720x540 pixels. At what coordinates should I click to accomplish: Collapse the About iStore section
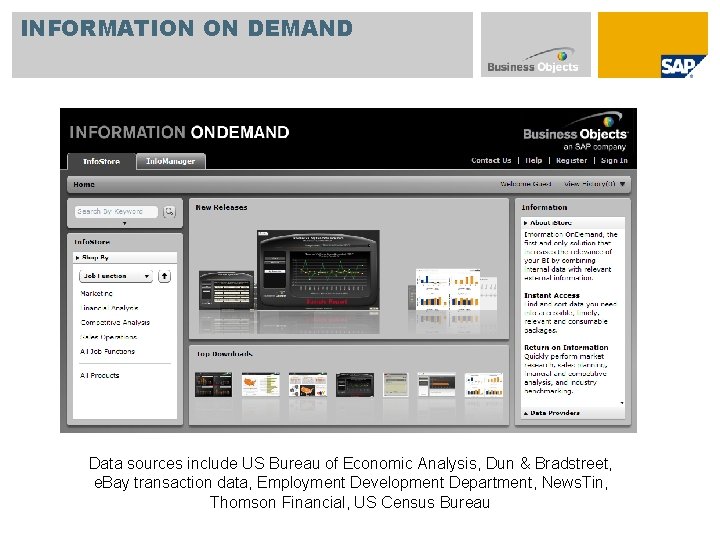pos(573,222)
